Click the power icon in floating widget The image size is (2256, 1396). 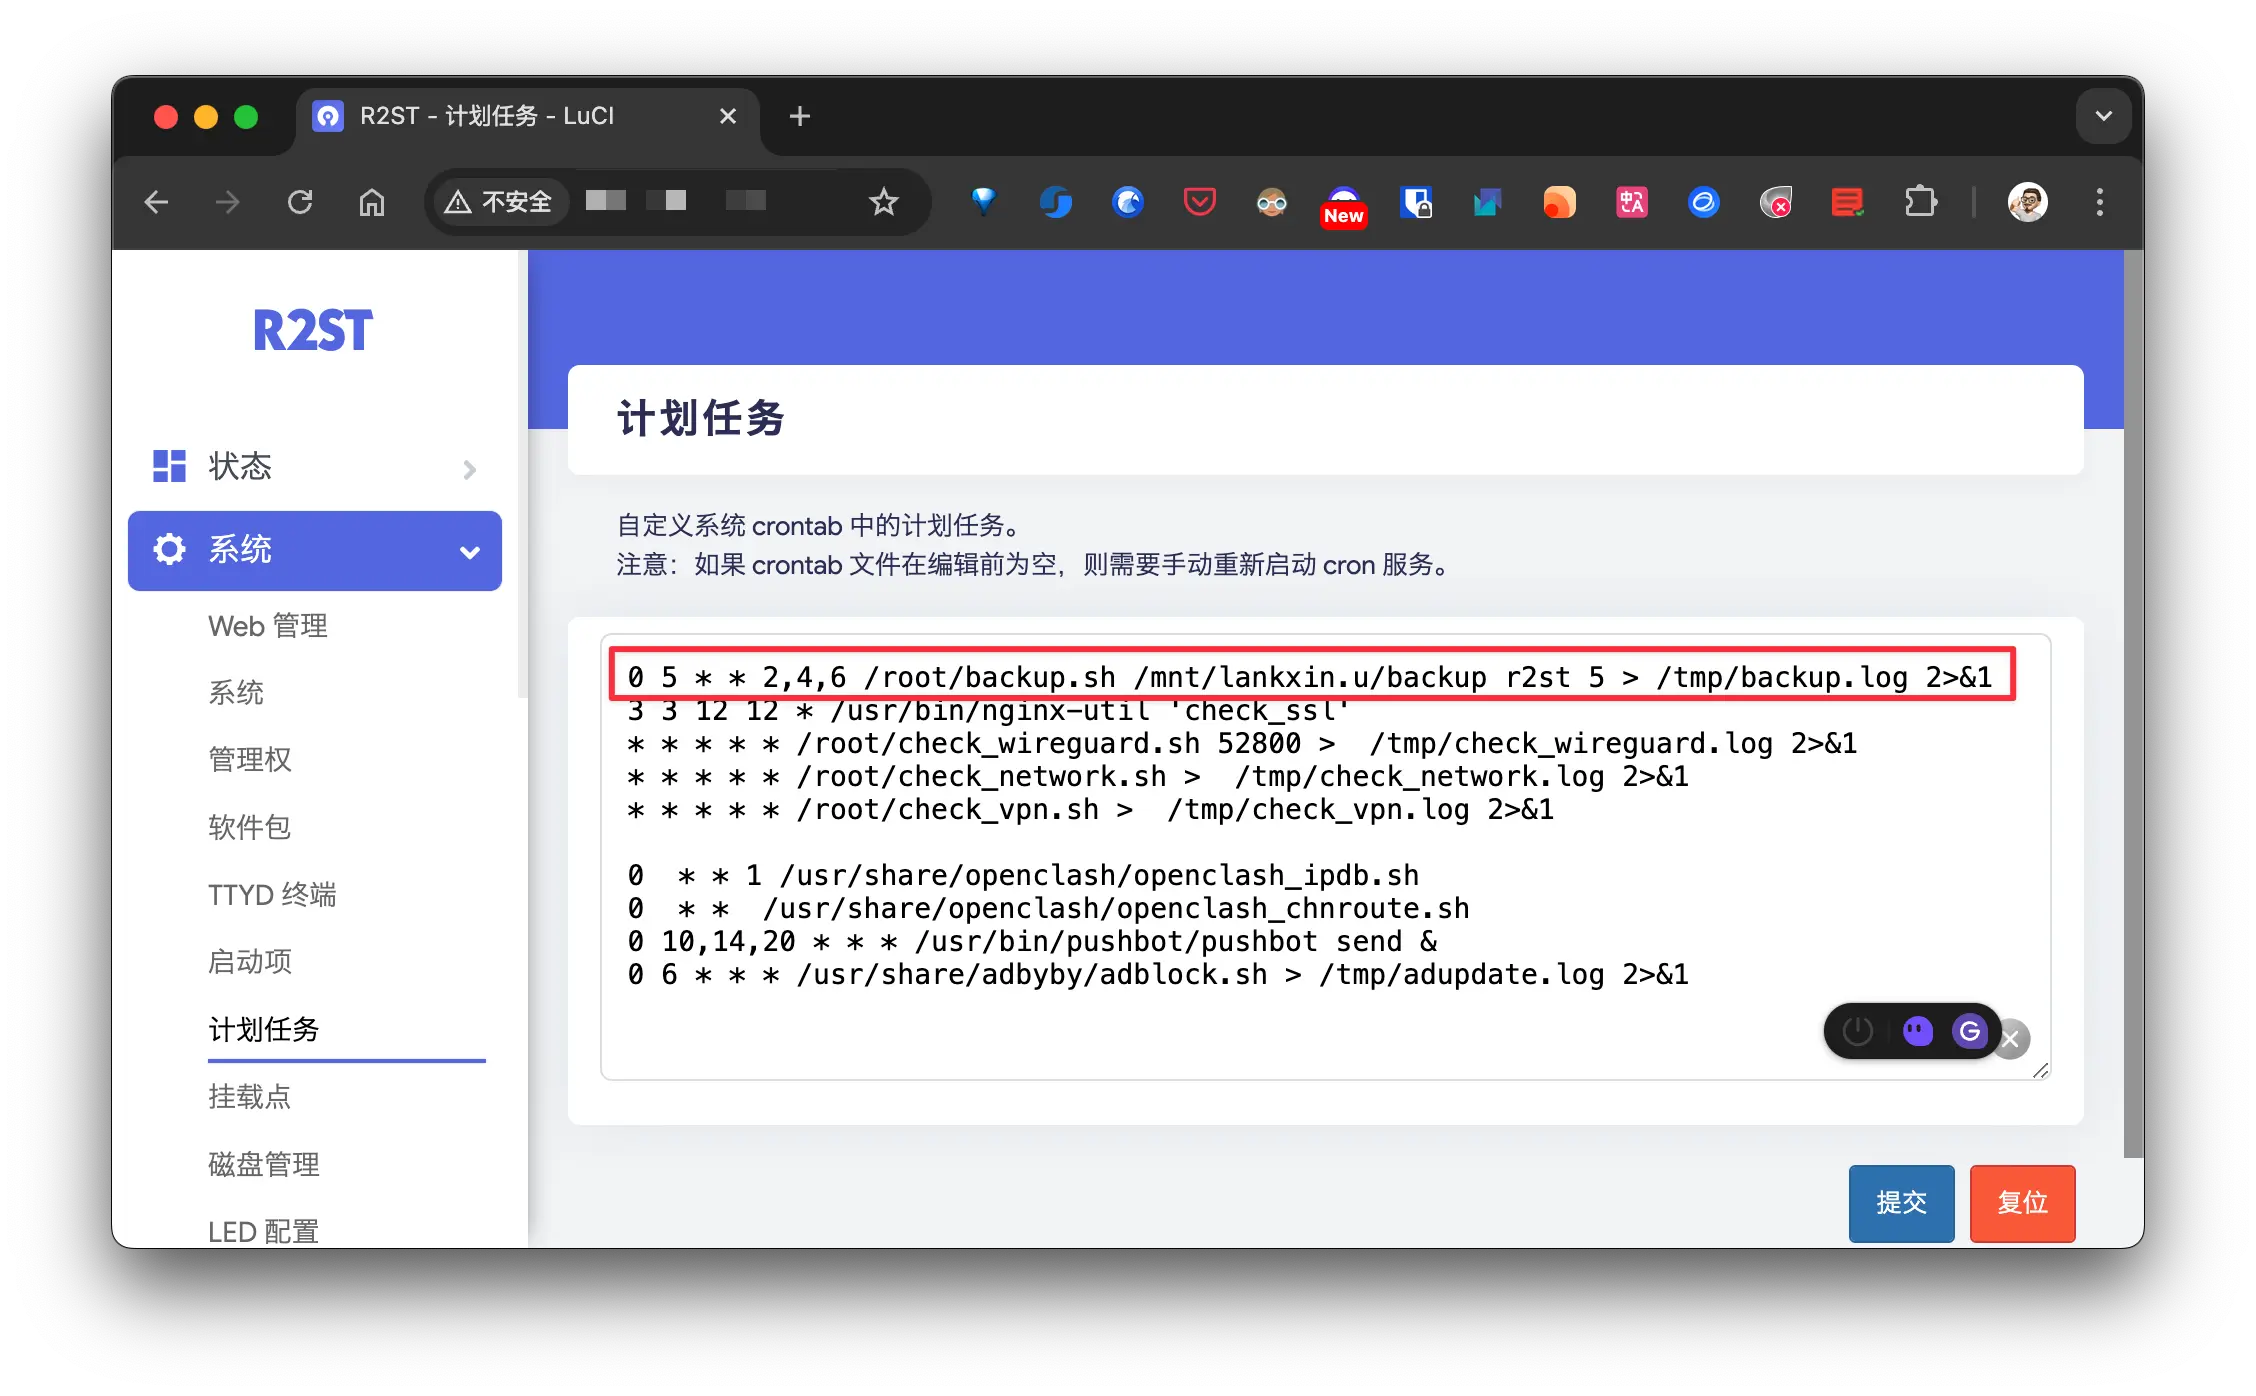tap(1857, 1031)
